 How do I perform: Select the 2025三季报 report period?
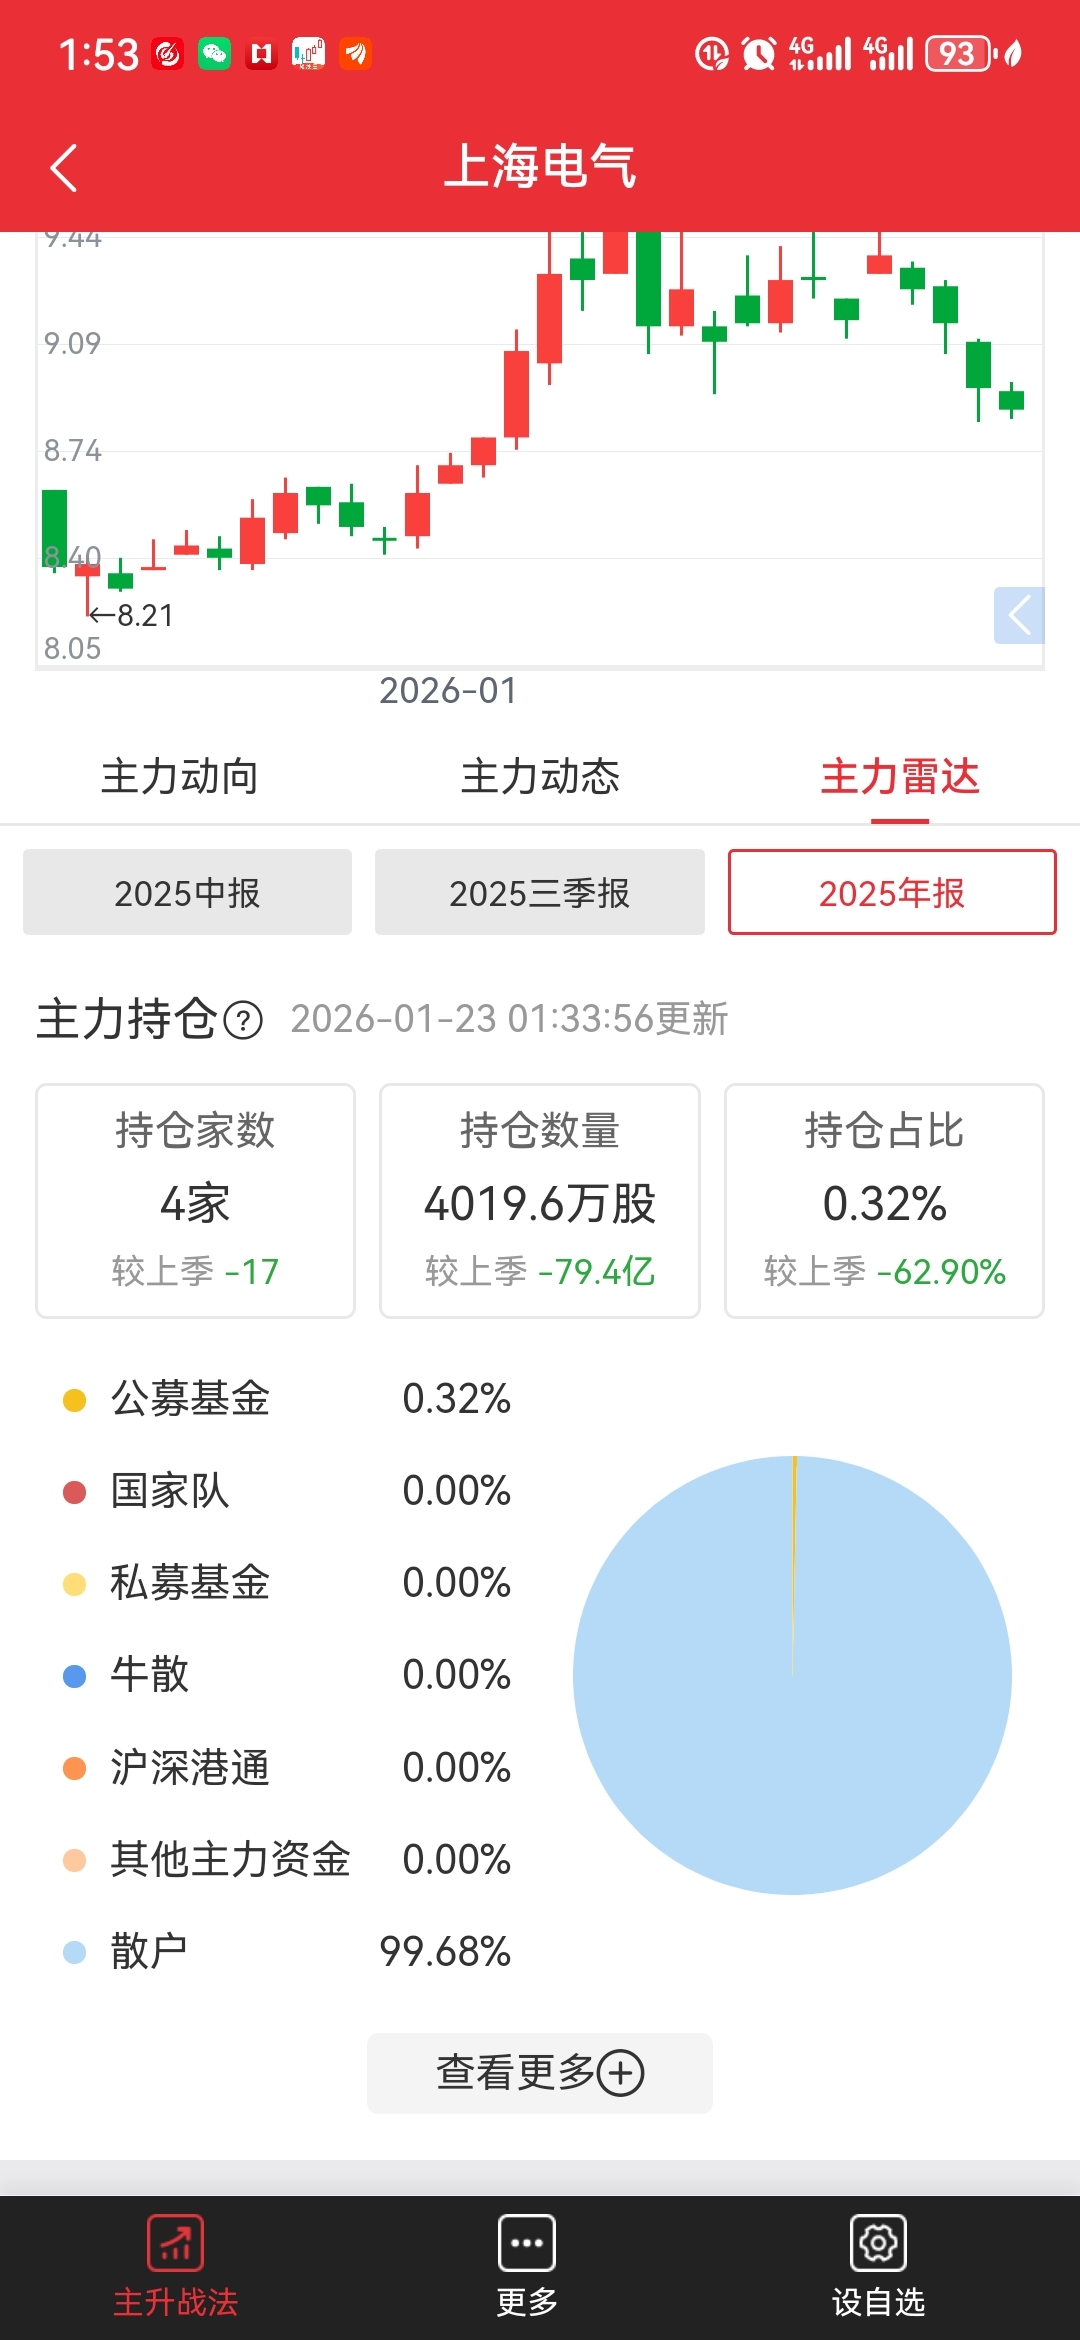pos(540,892)
